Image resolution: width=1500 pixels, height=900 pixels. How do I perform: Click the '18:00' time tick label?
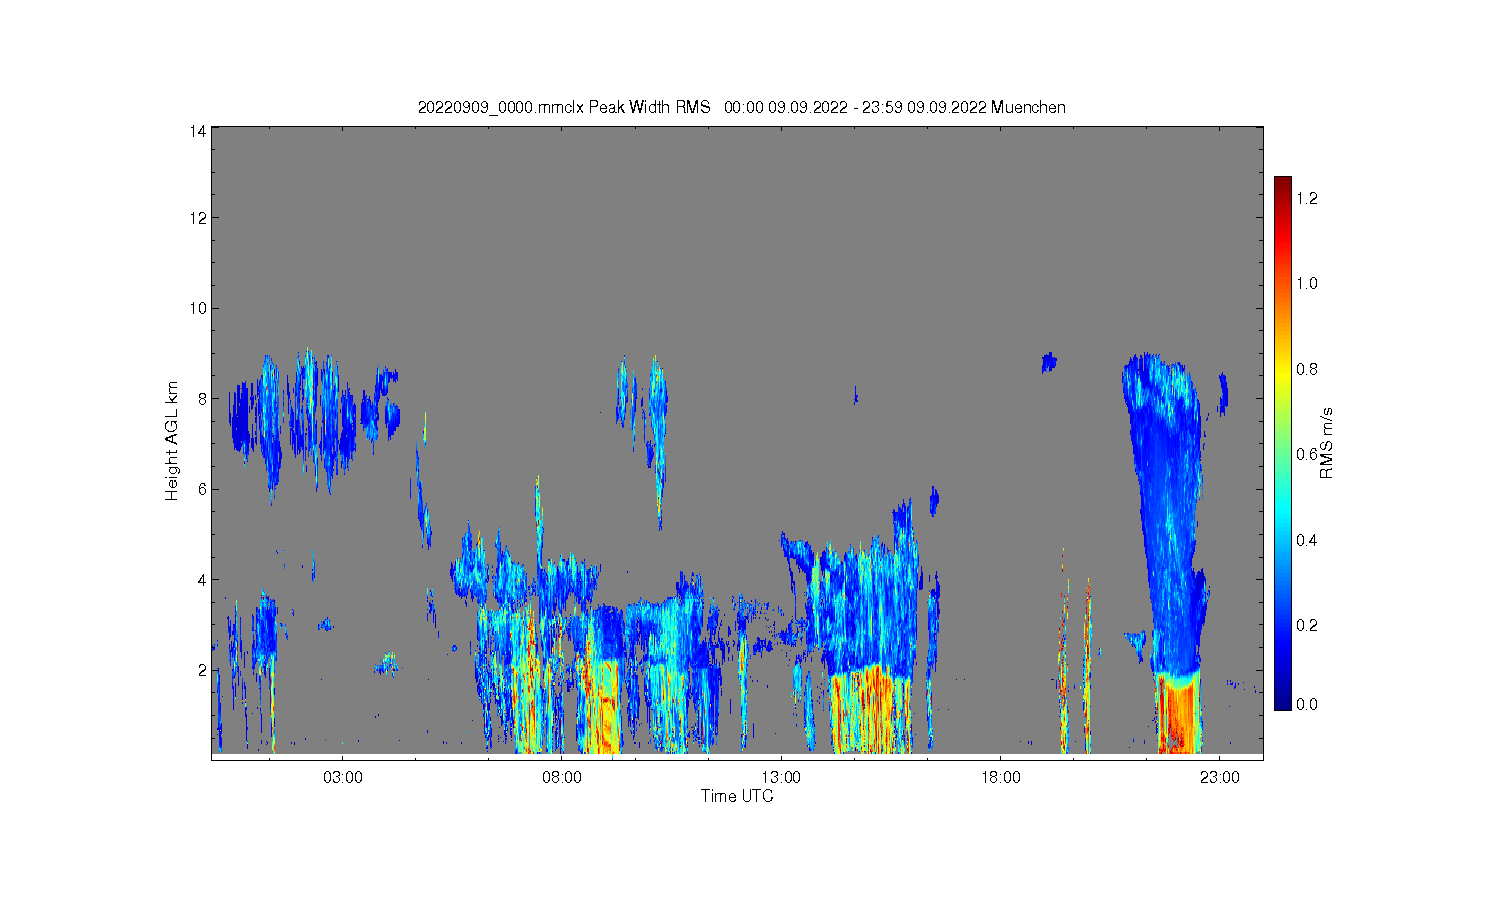click(1000, 777)
